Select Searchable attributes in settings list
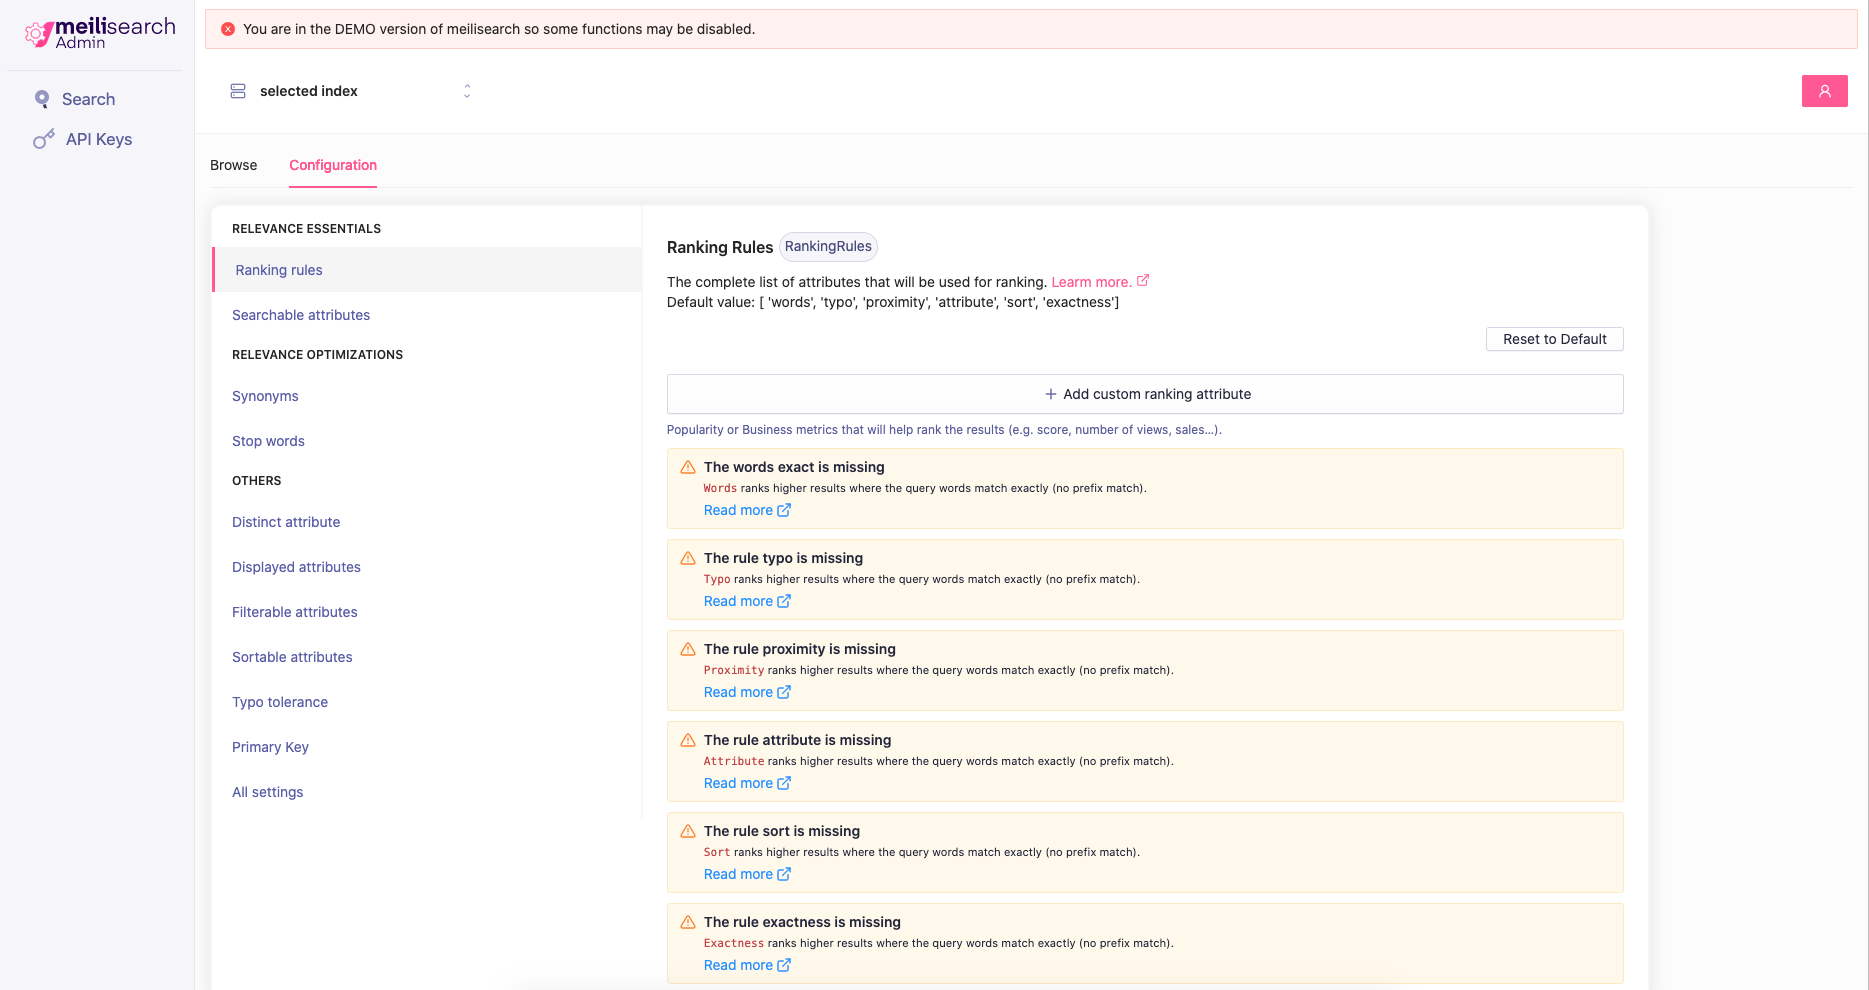The image size is (1869, 990). coord(300,314)
